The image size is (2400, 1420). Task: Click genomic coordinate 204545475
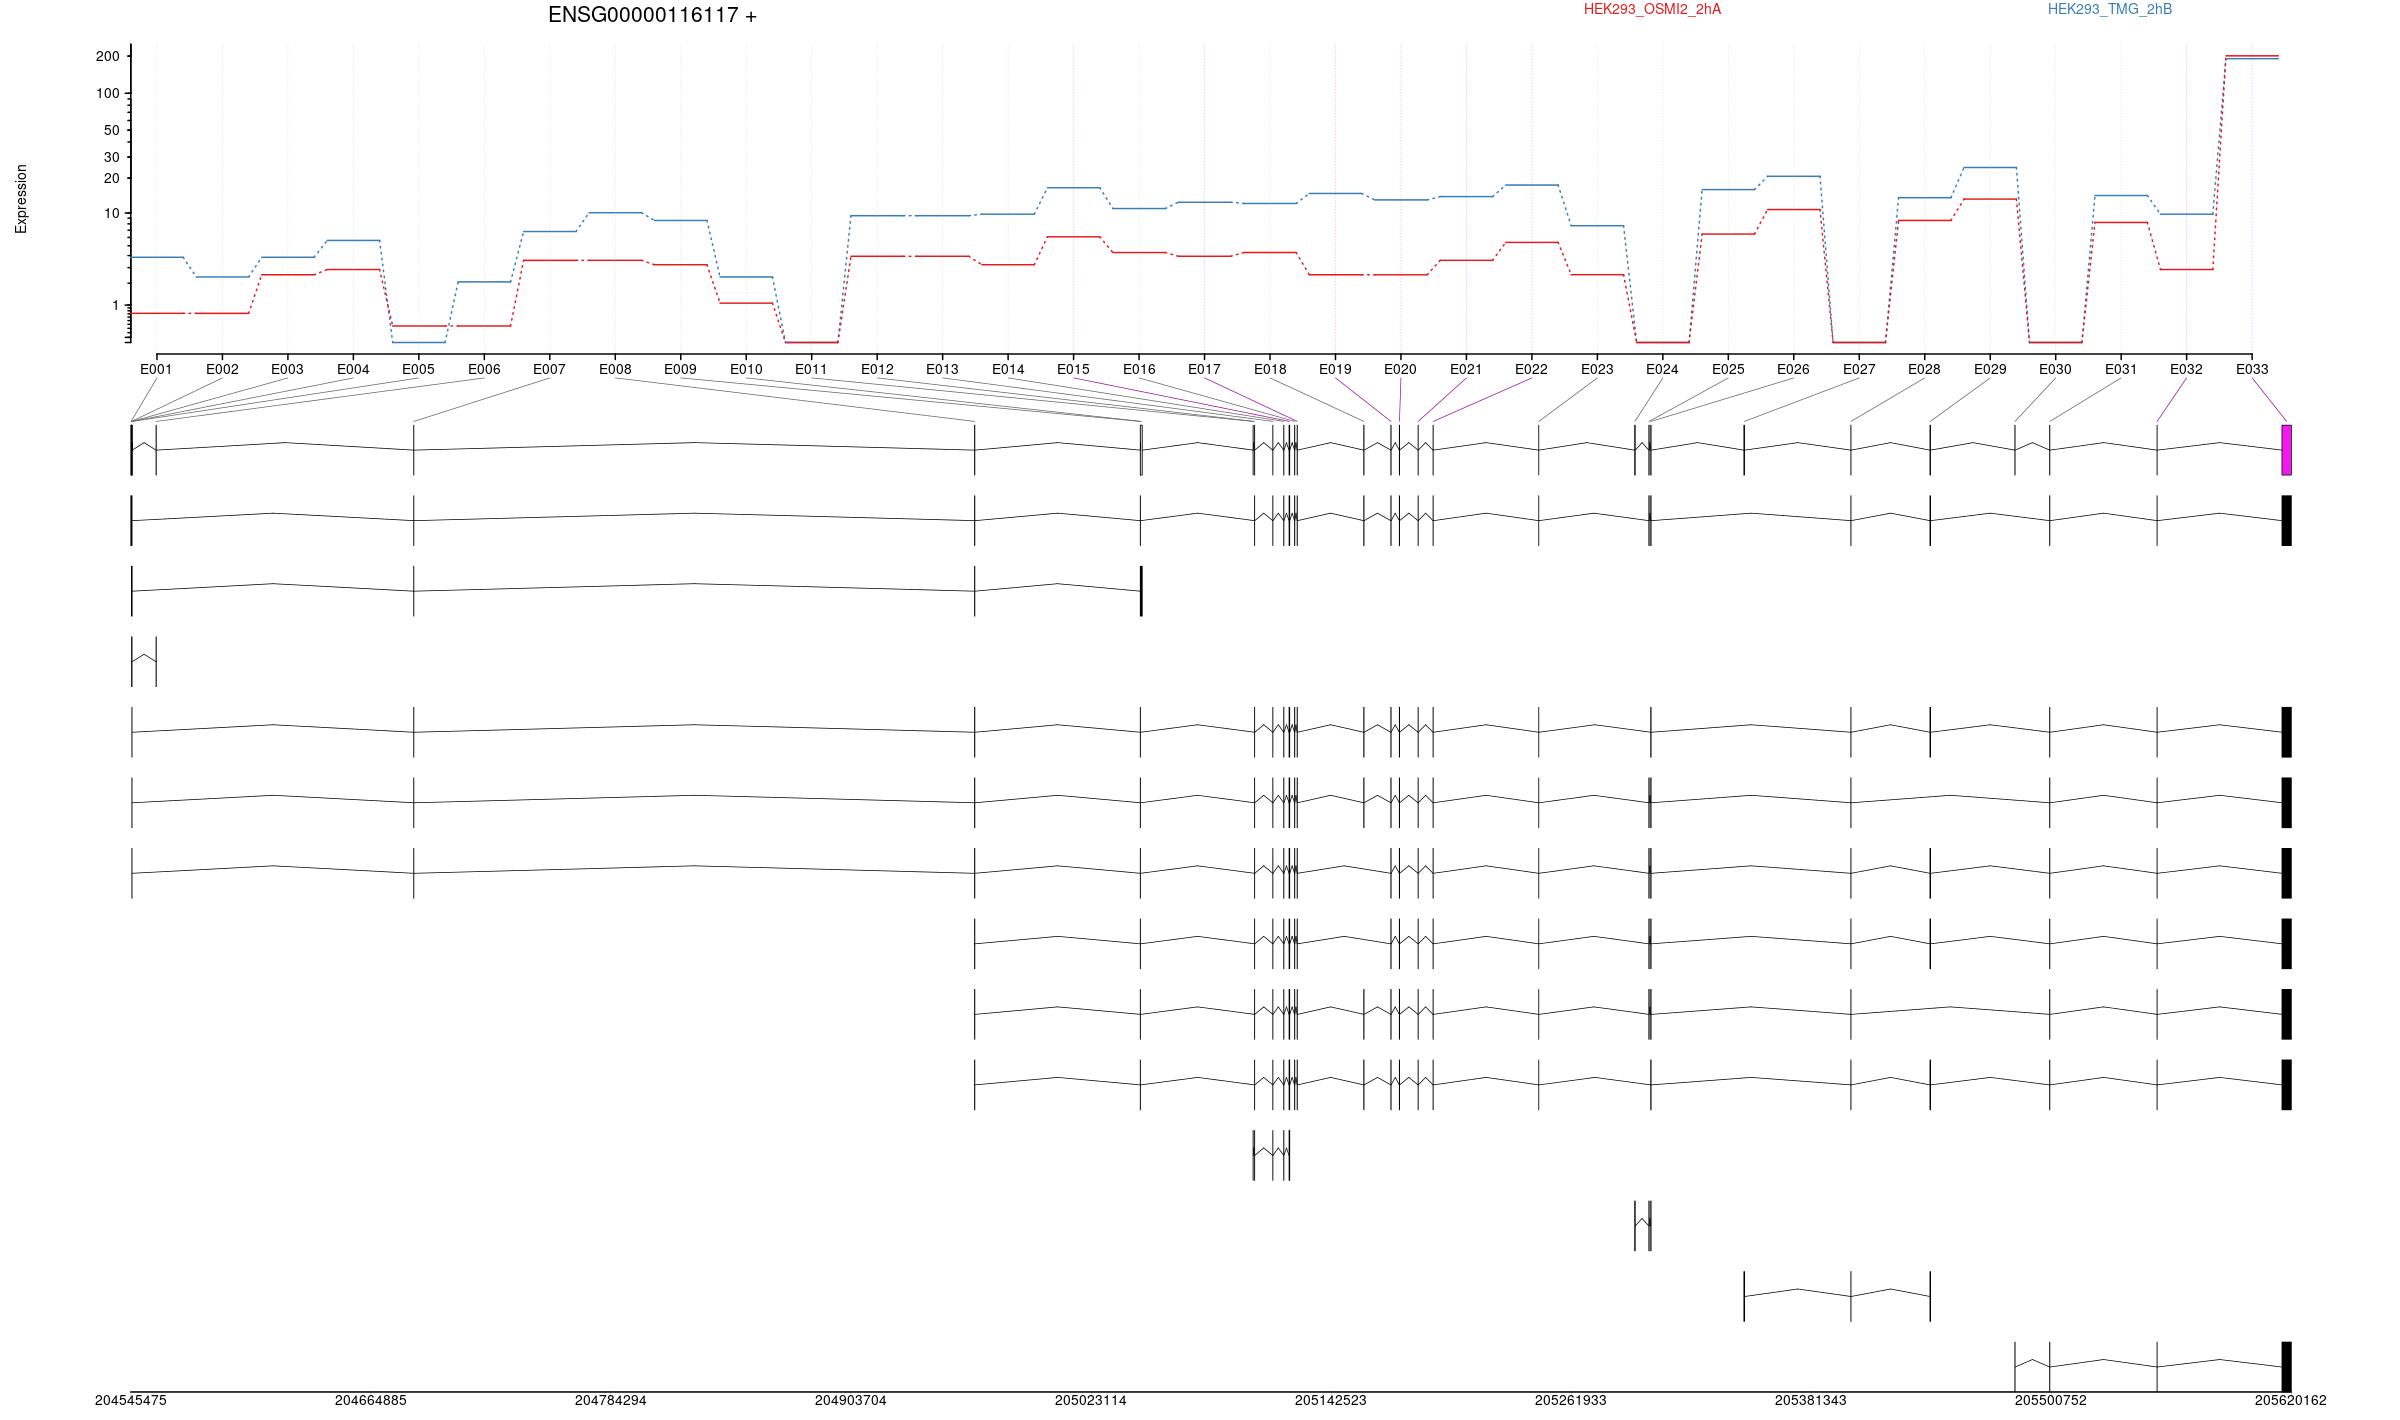(131, 1401)
